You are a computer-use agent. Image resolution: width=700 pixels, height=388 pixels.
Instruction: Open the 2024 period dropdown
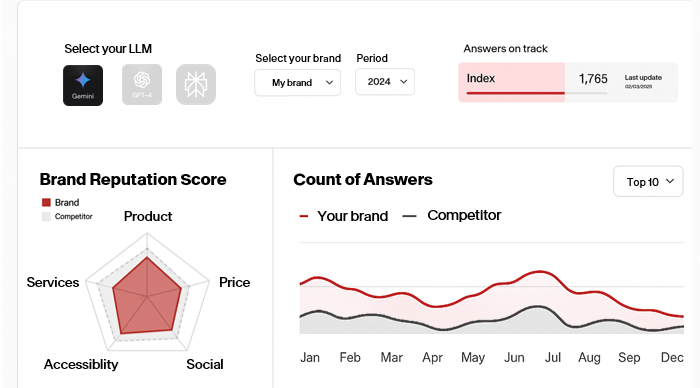click(385, 82)
